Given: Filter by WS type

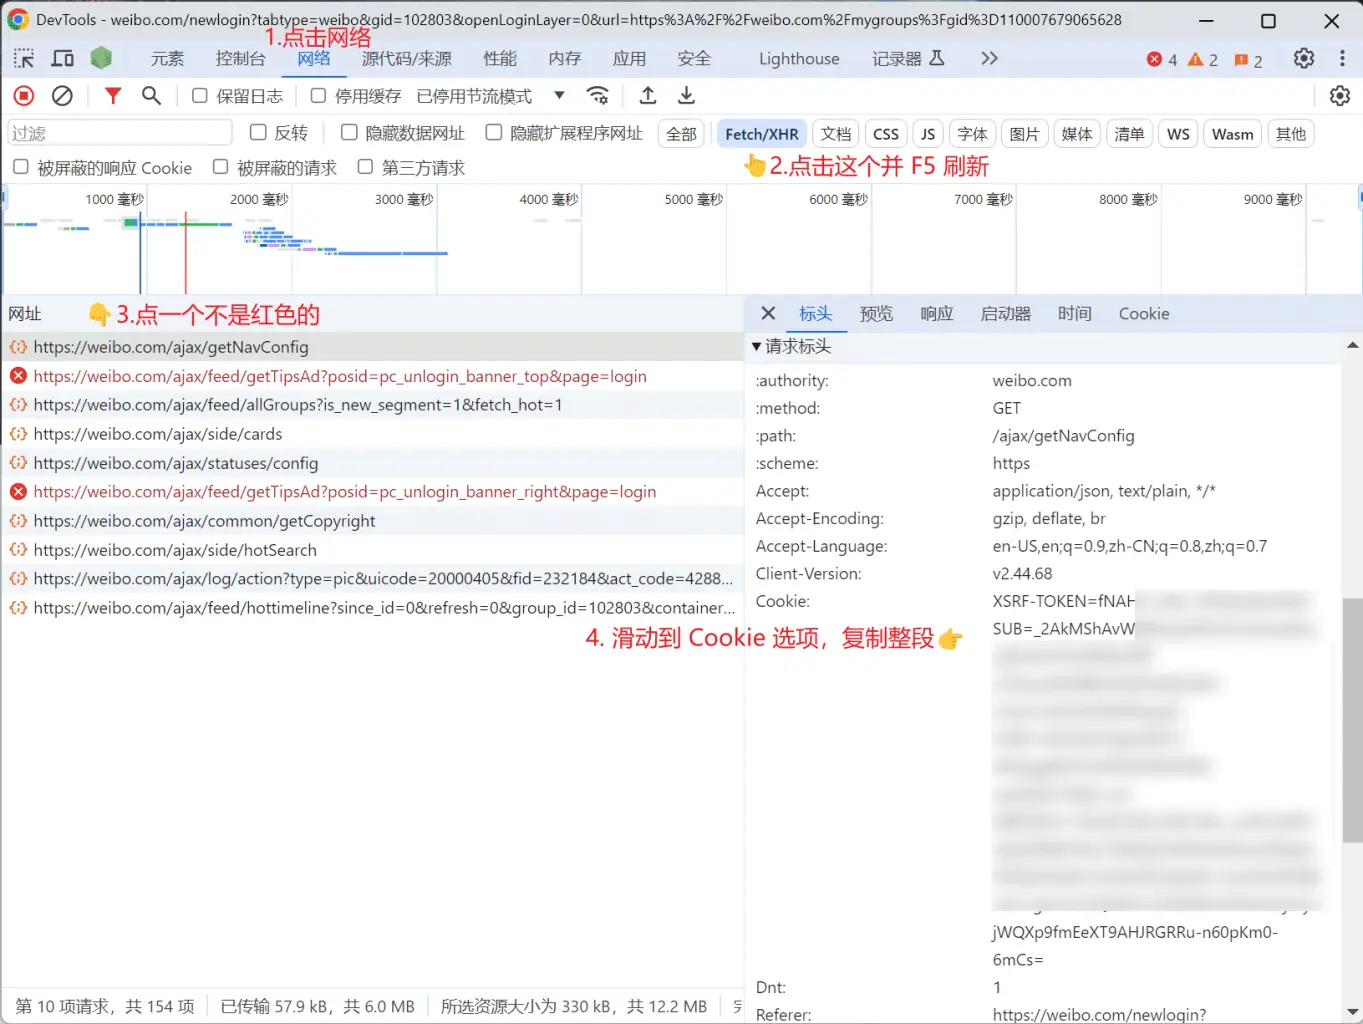Looking at the screenshot, I should point(1178,134).
